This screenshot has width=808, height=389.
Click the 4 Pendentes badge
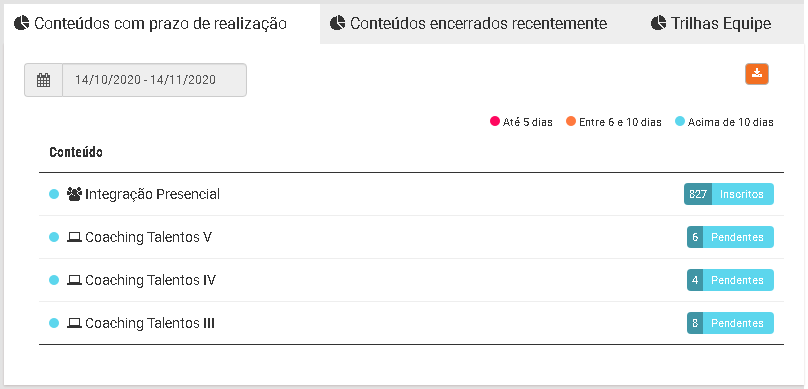(x=730, y=280)
